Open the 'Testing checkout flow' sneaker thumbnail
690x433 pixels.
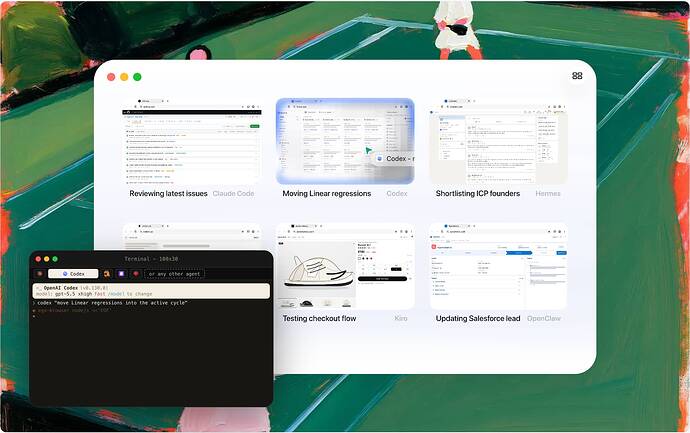(x=345, y=266)
